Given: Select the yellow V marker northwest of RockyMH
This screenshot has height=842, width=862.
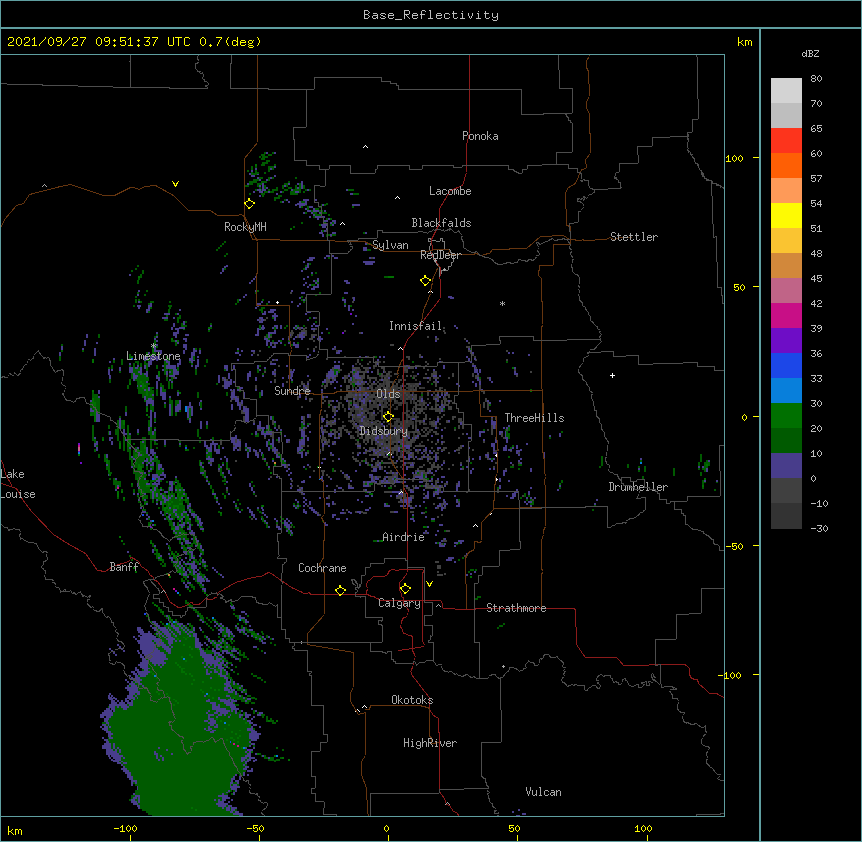Looking at the screenshot, I should click(x=175, y=184).
